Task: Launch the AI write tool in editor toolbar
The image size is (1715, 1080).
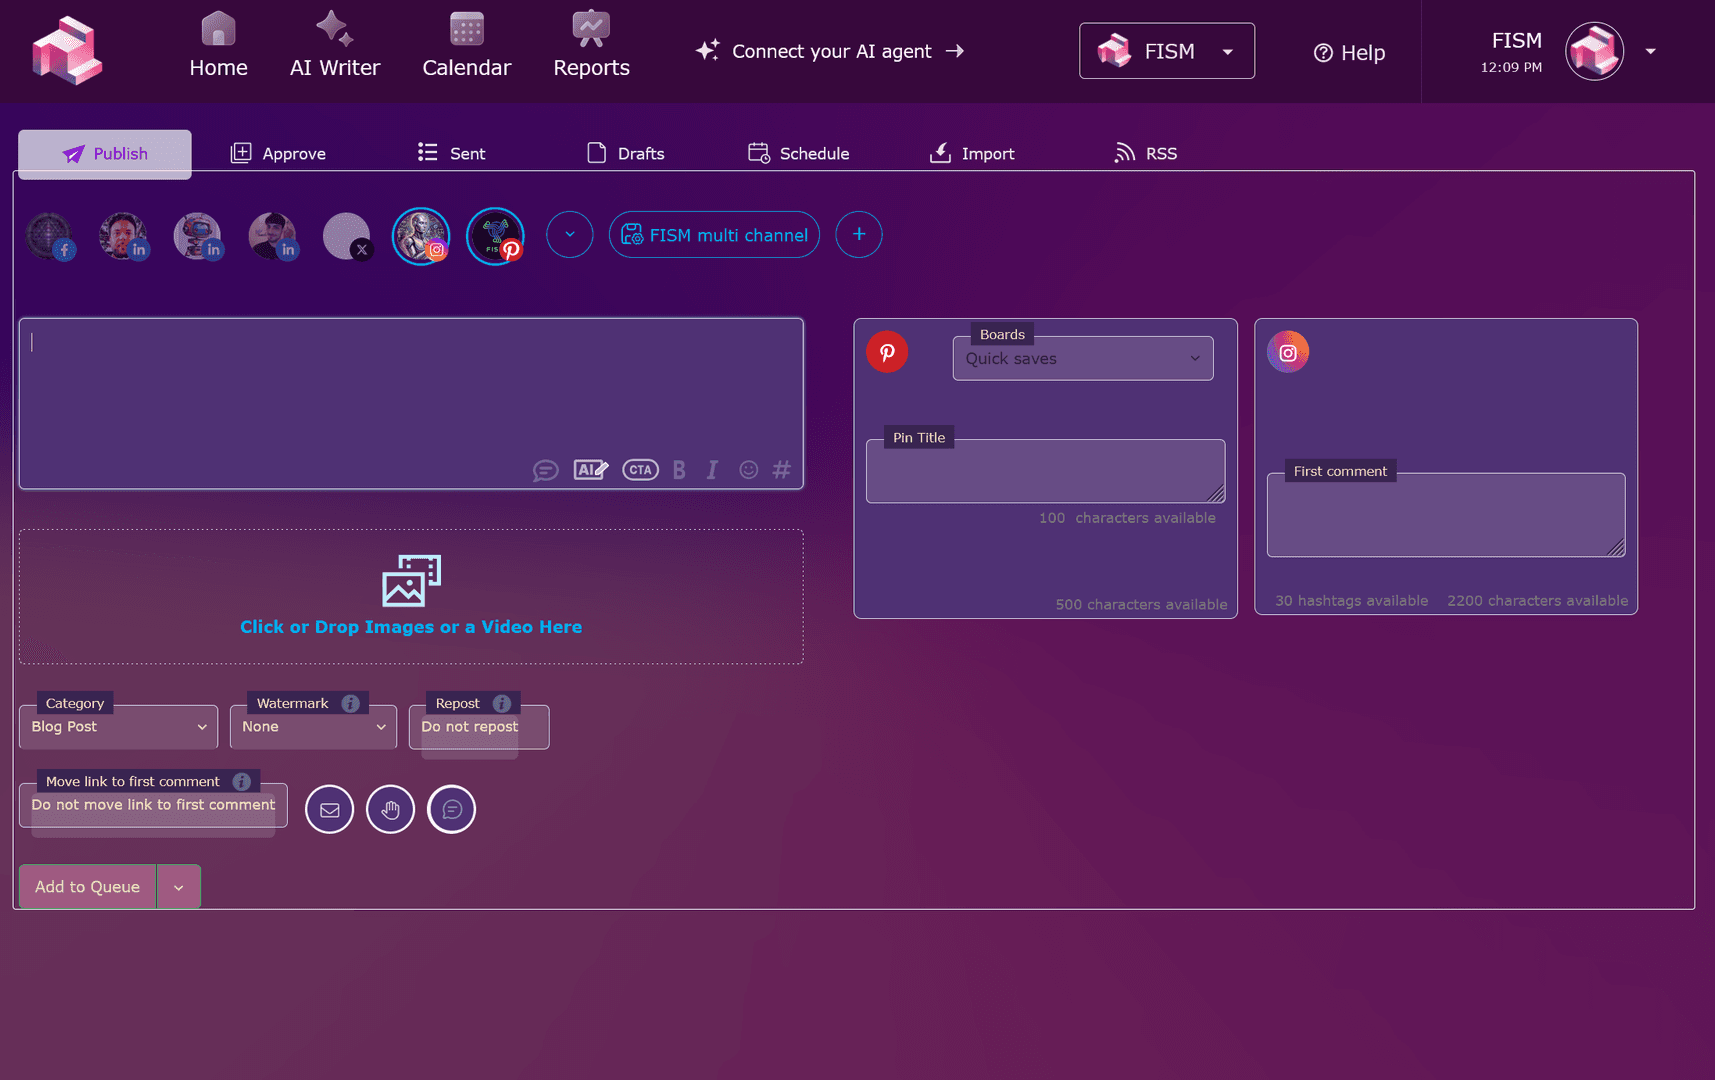Action: click(591, 469)
